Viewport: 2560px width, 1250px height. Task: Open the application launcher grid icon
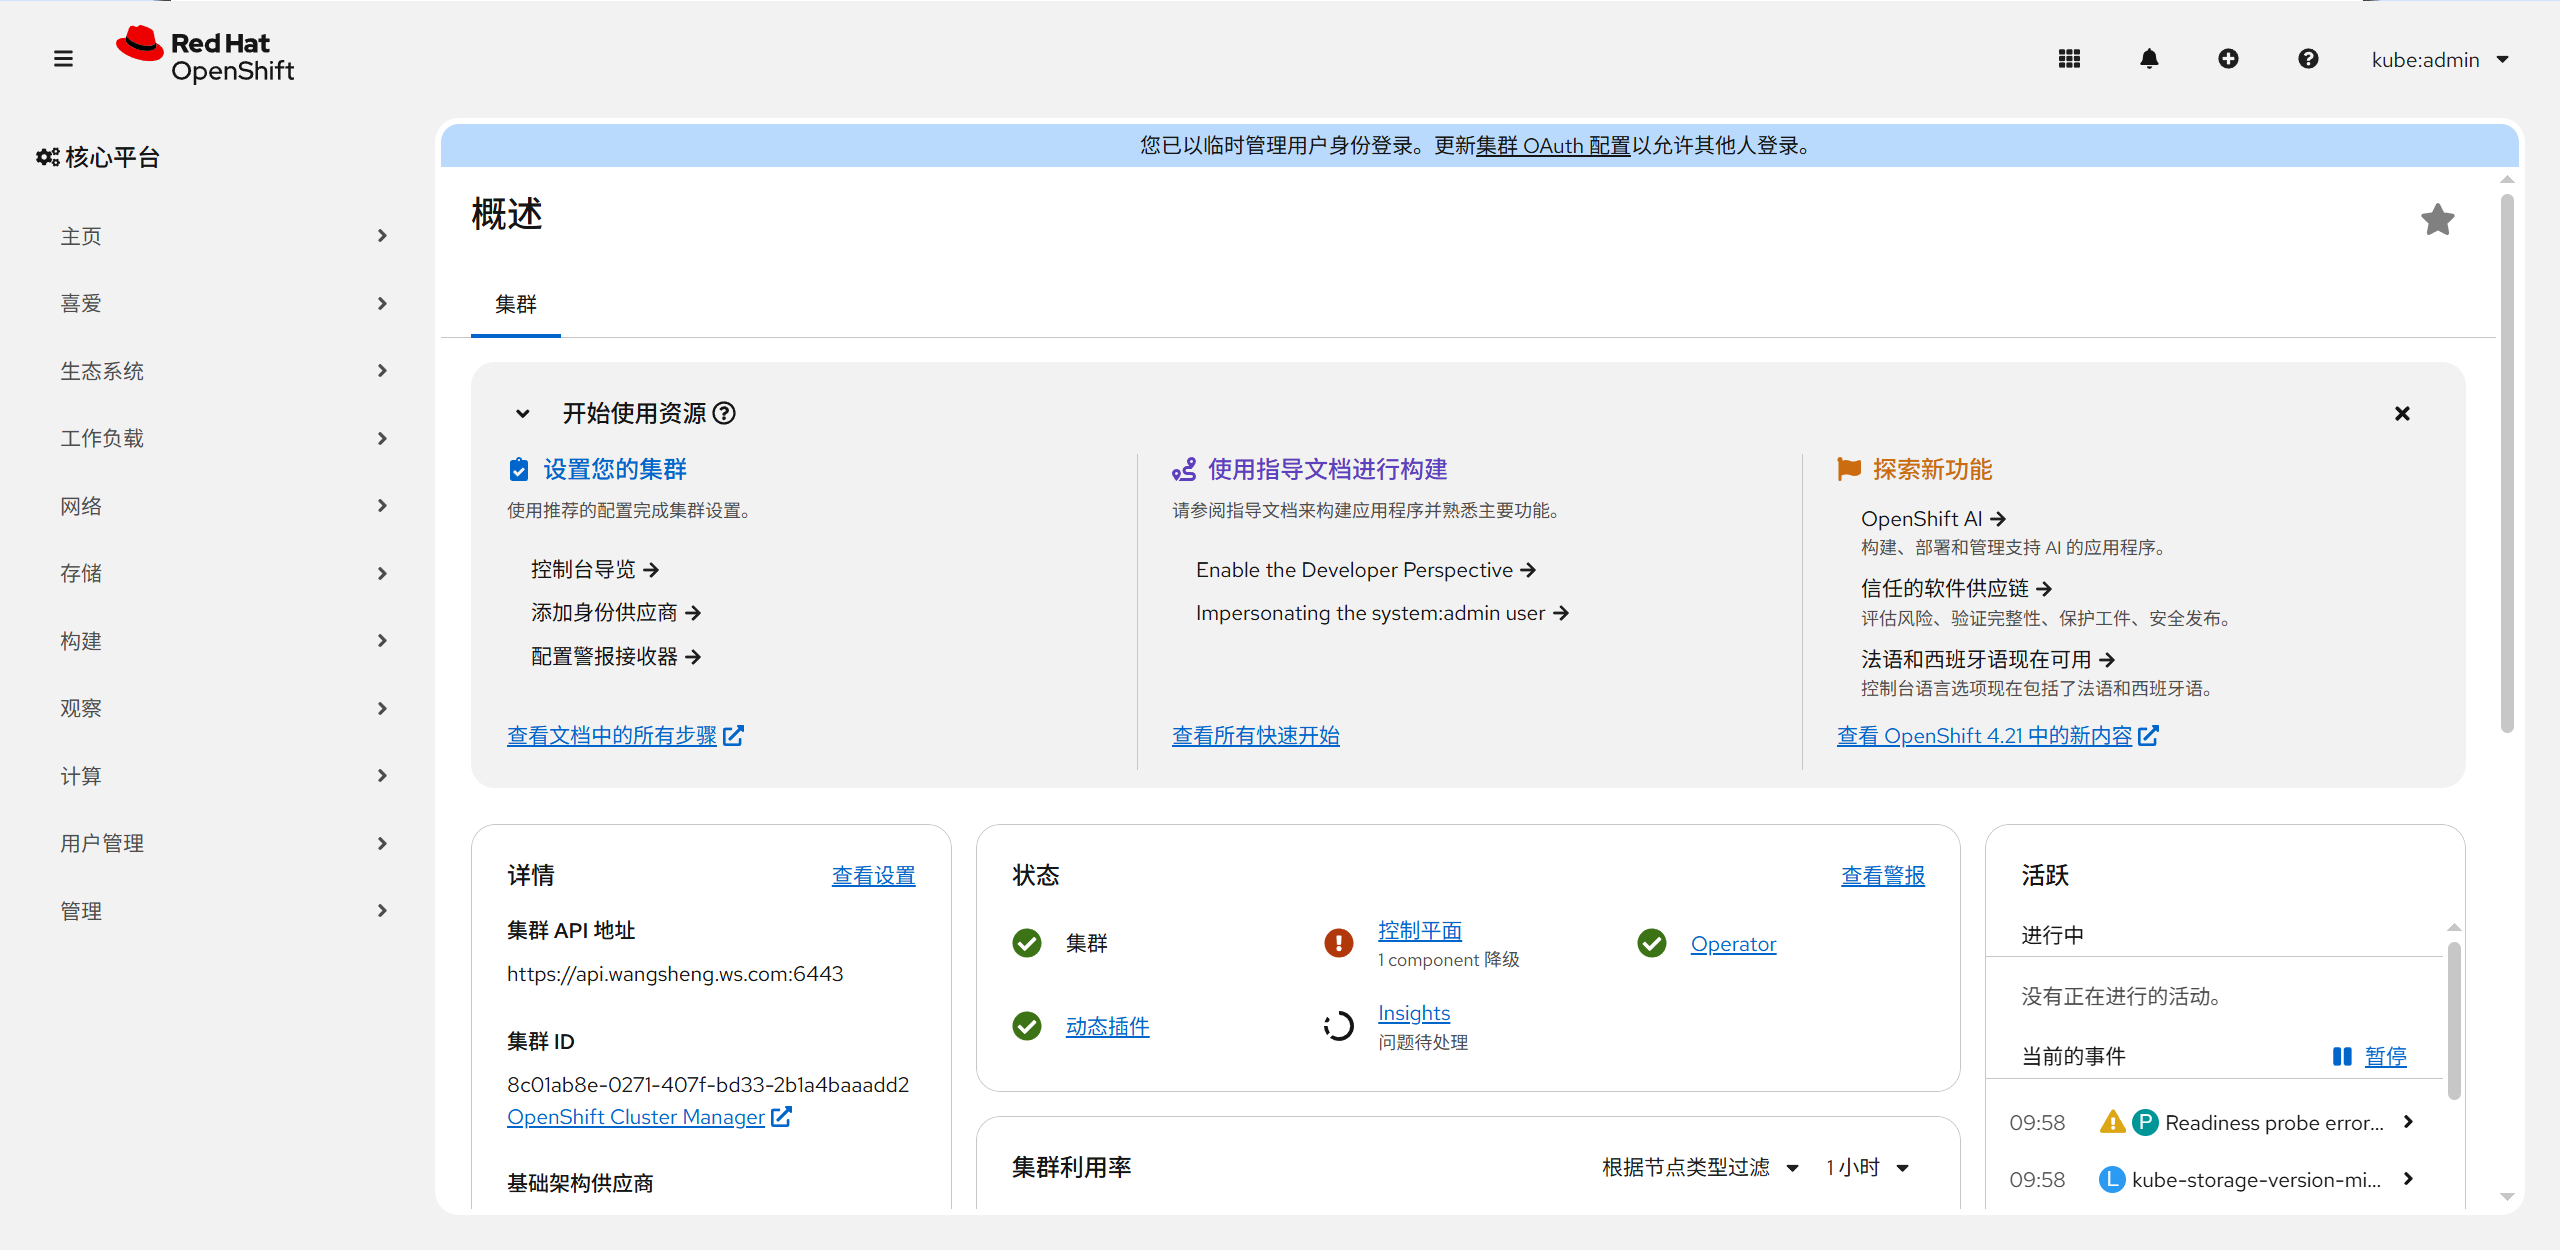click(2069, 59)
